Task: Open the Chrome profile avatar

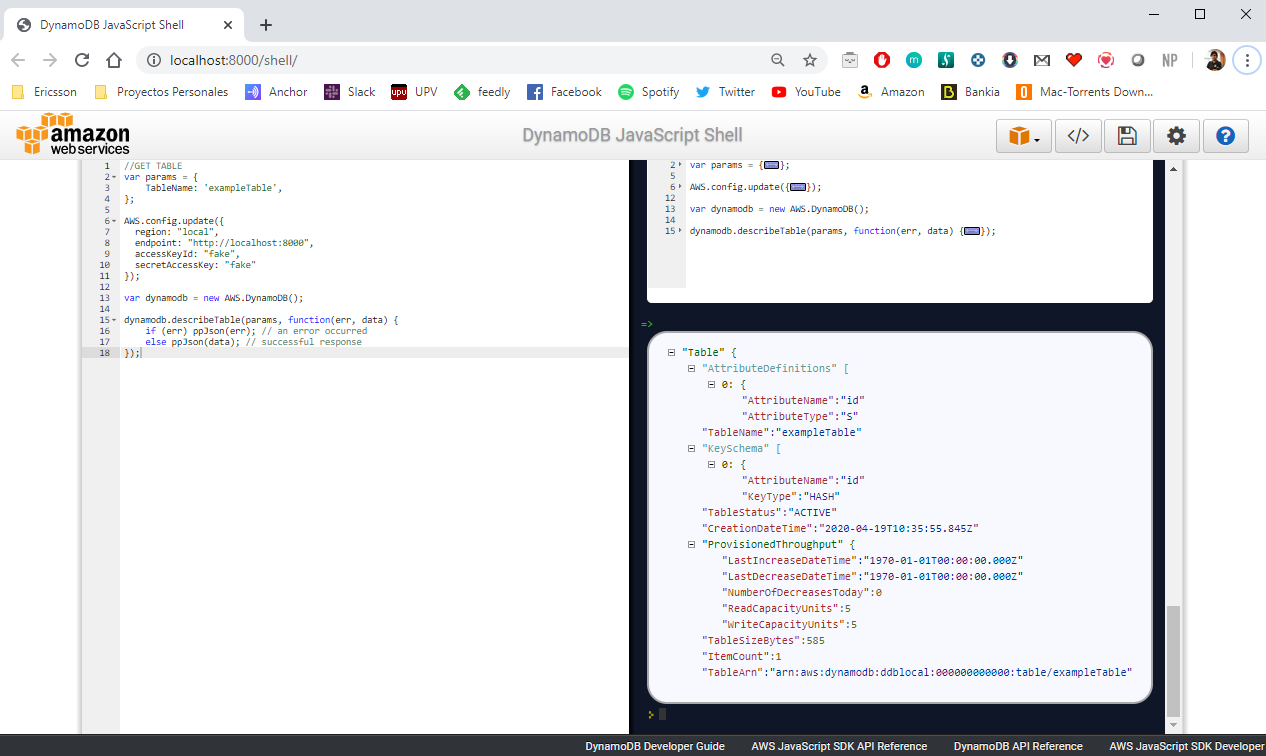Action: (x=1215, y=60)
